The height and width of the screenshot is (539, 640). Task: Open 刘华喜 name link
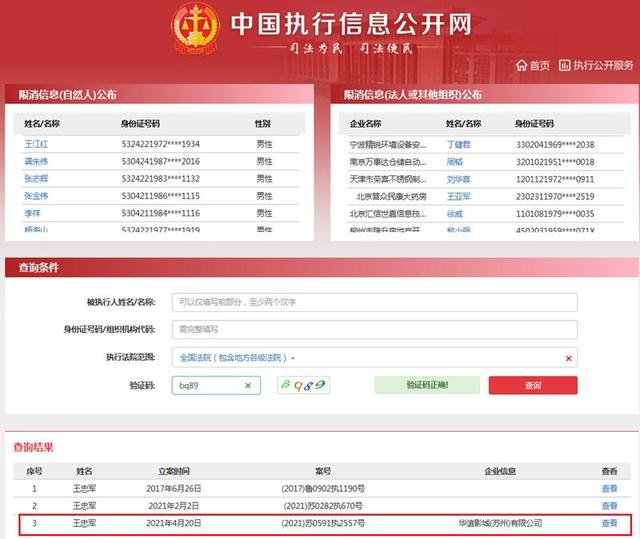tap(458, 179)
